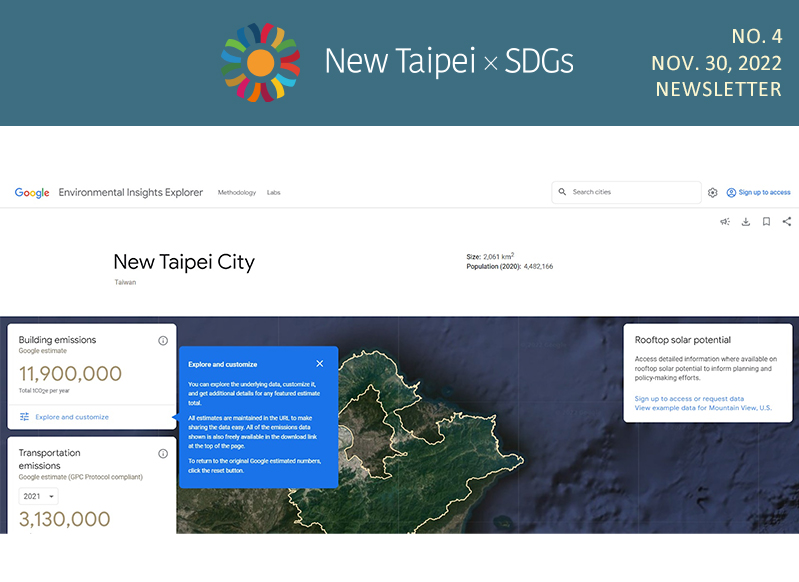Click Explore and customize link
Viewport: 799px width, 582px height.
pyautogui.click(x=72, y=417)
